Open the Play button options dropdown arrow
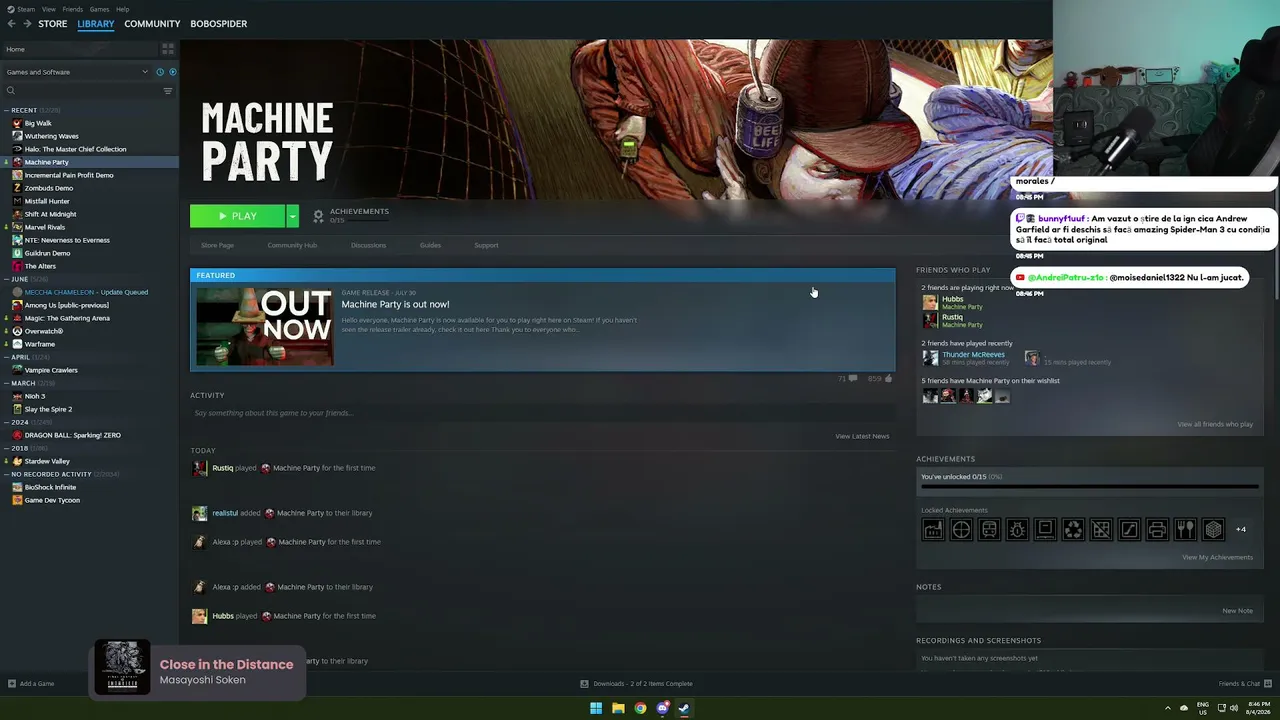 point(292,216)
